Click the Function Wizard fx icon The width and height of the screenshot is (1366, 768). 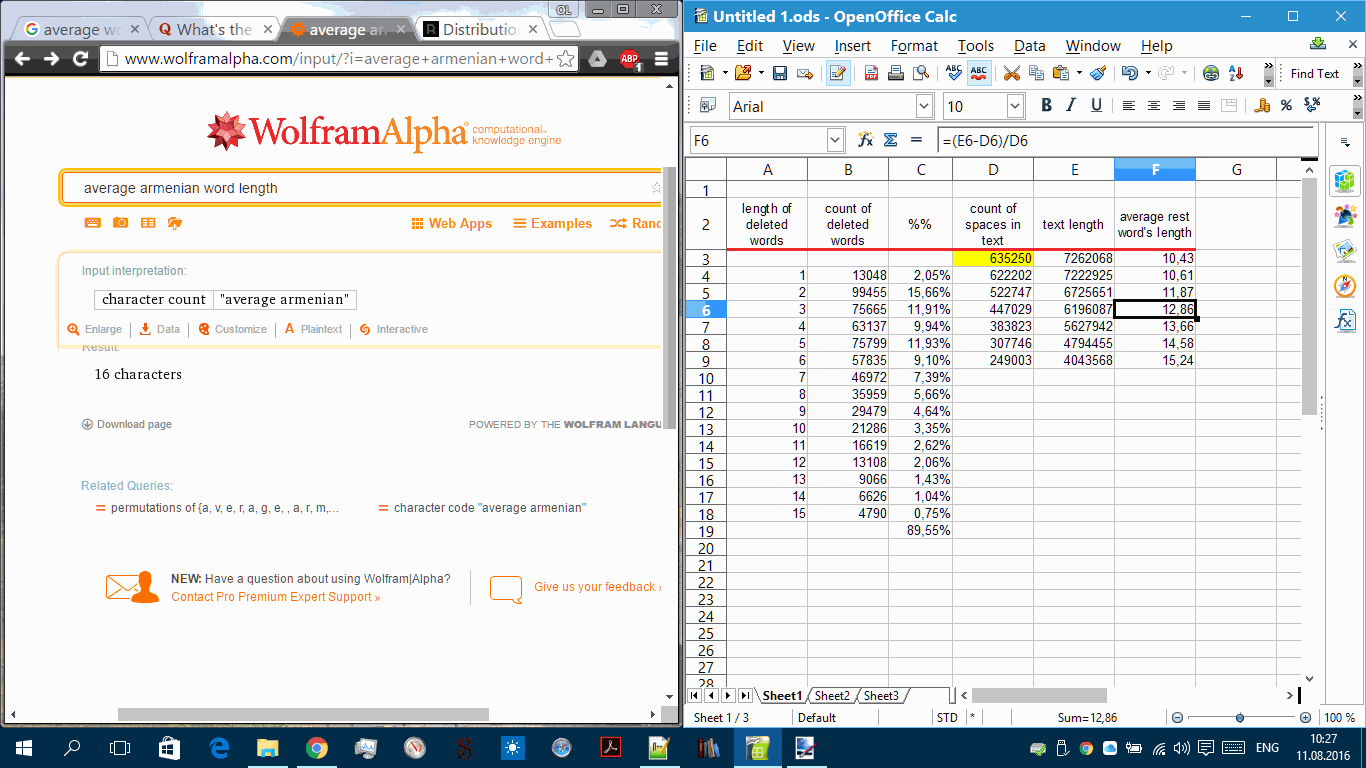pyautogui.click(x=866, y=140)
